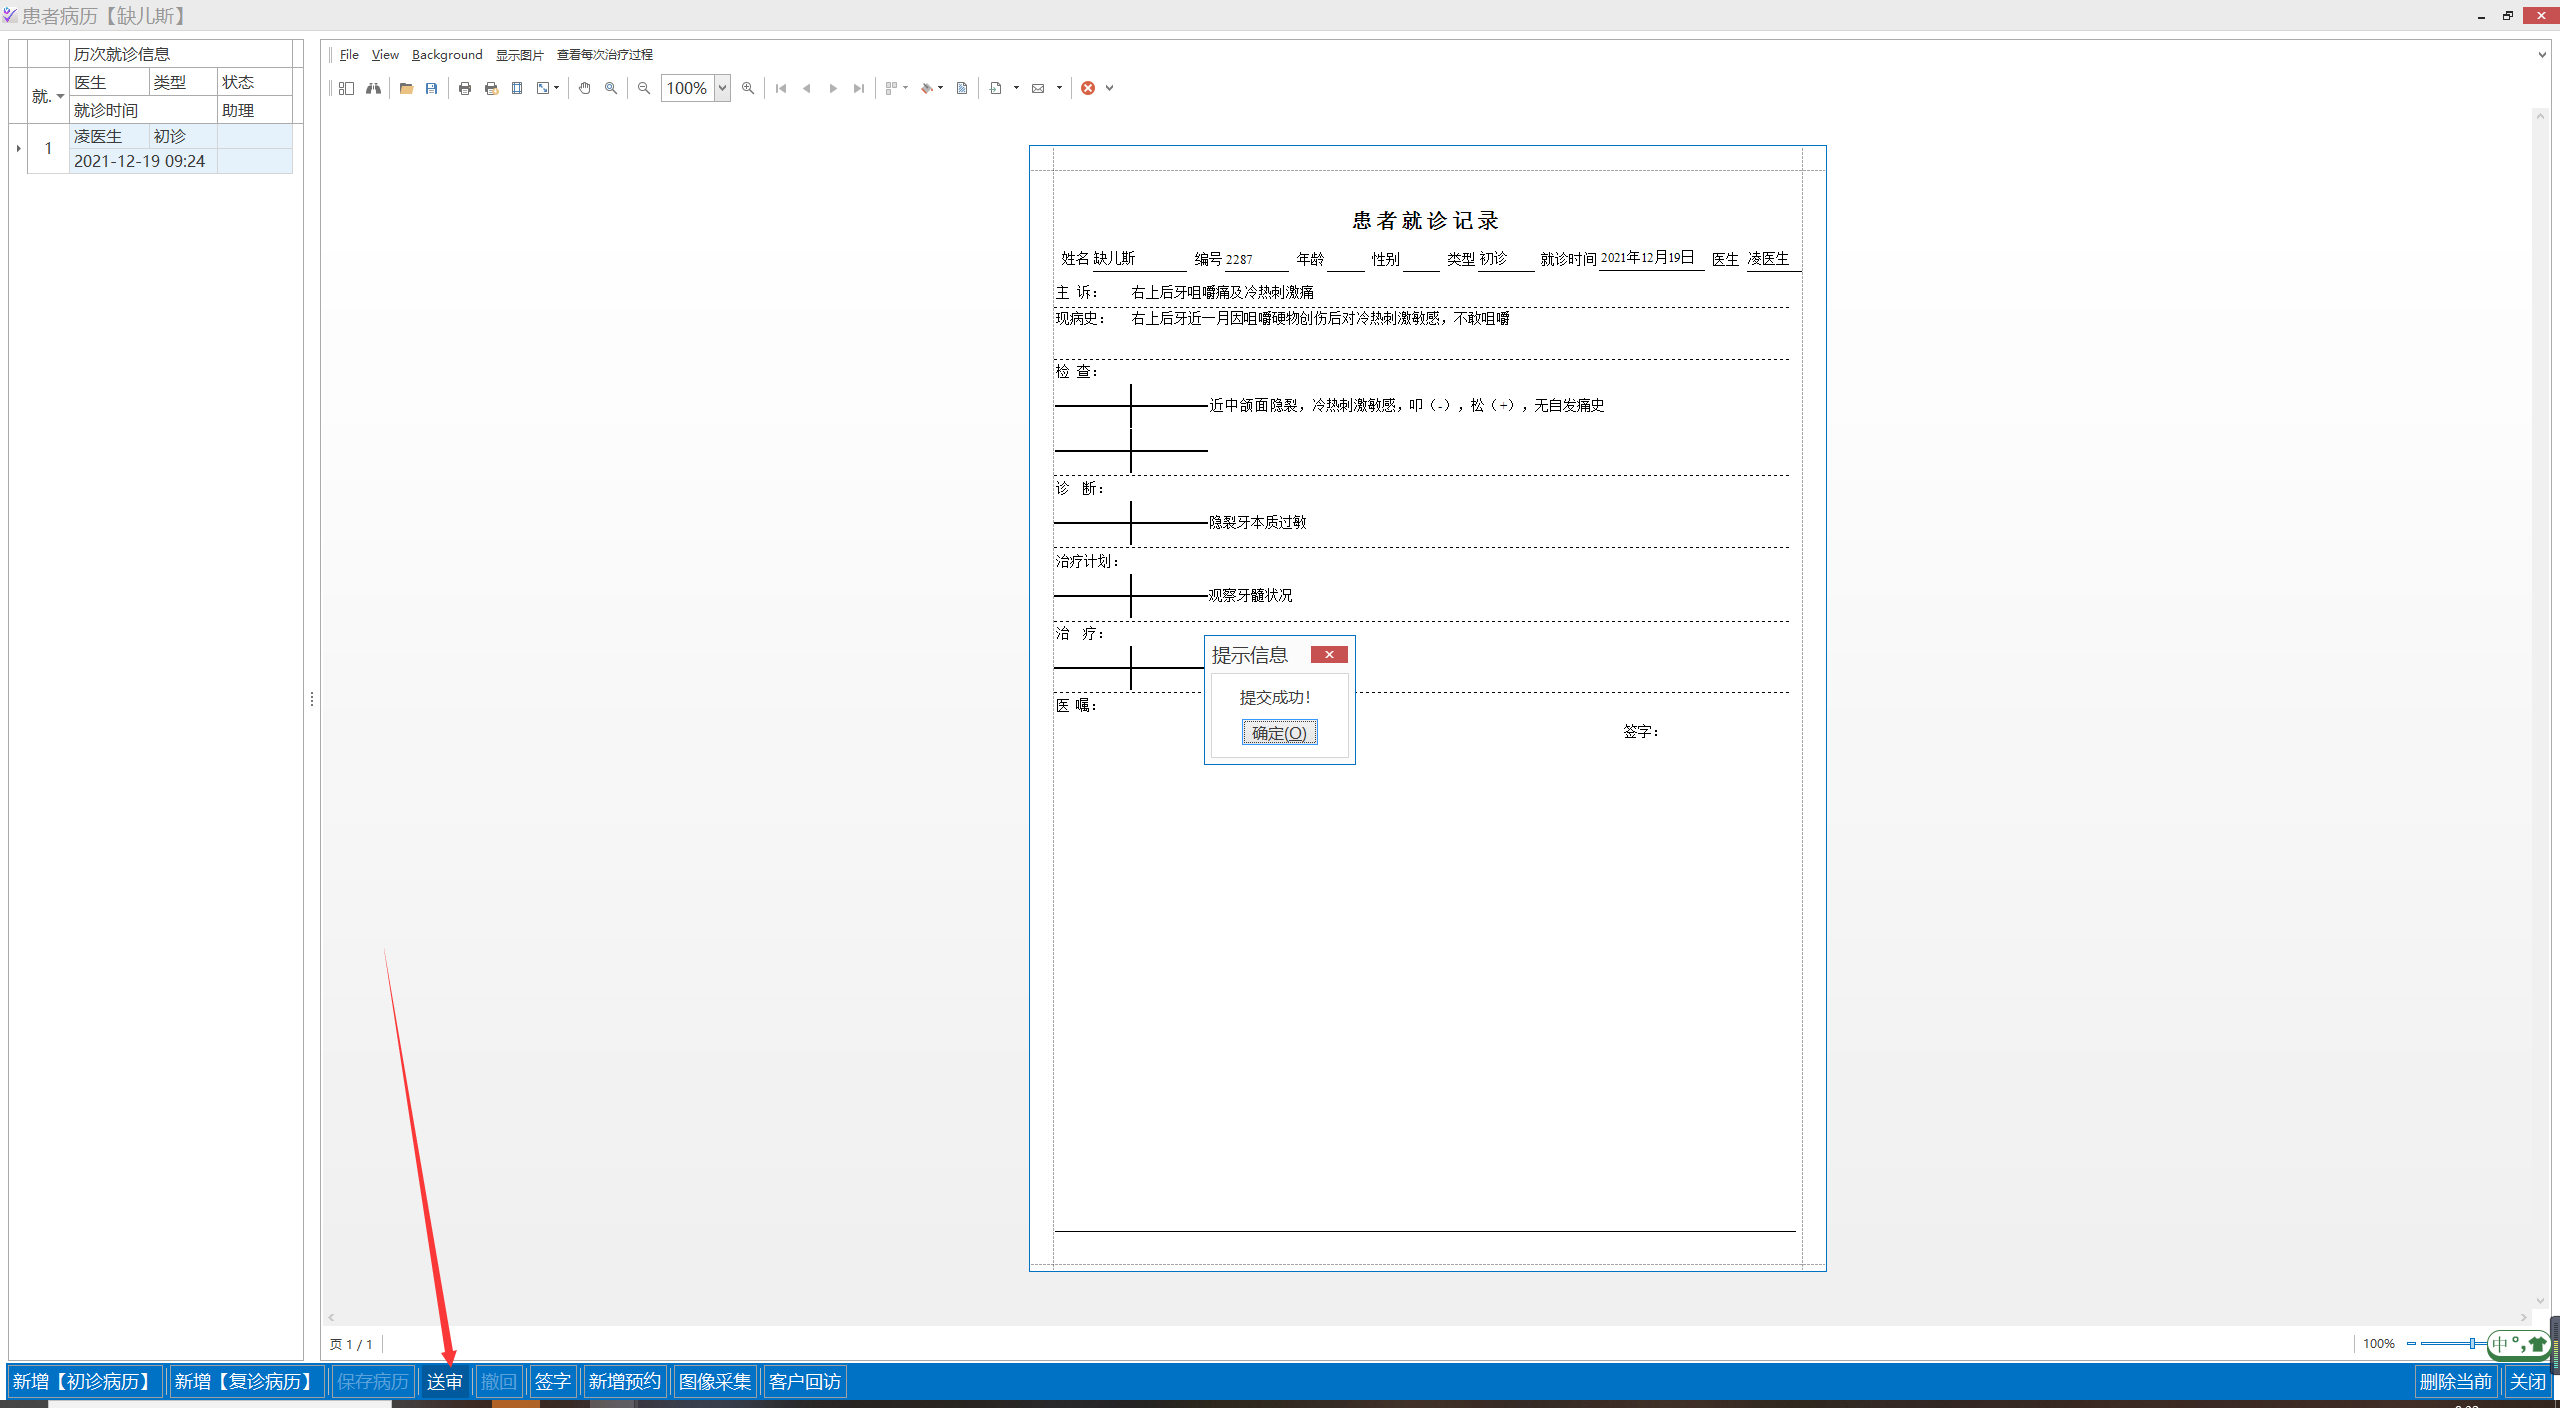The height and width of the screenshot is (1408, 2560).
Task: Click the horizontal scrollbar left arrow
Action: 331,1318
